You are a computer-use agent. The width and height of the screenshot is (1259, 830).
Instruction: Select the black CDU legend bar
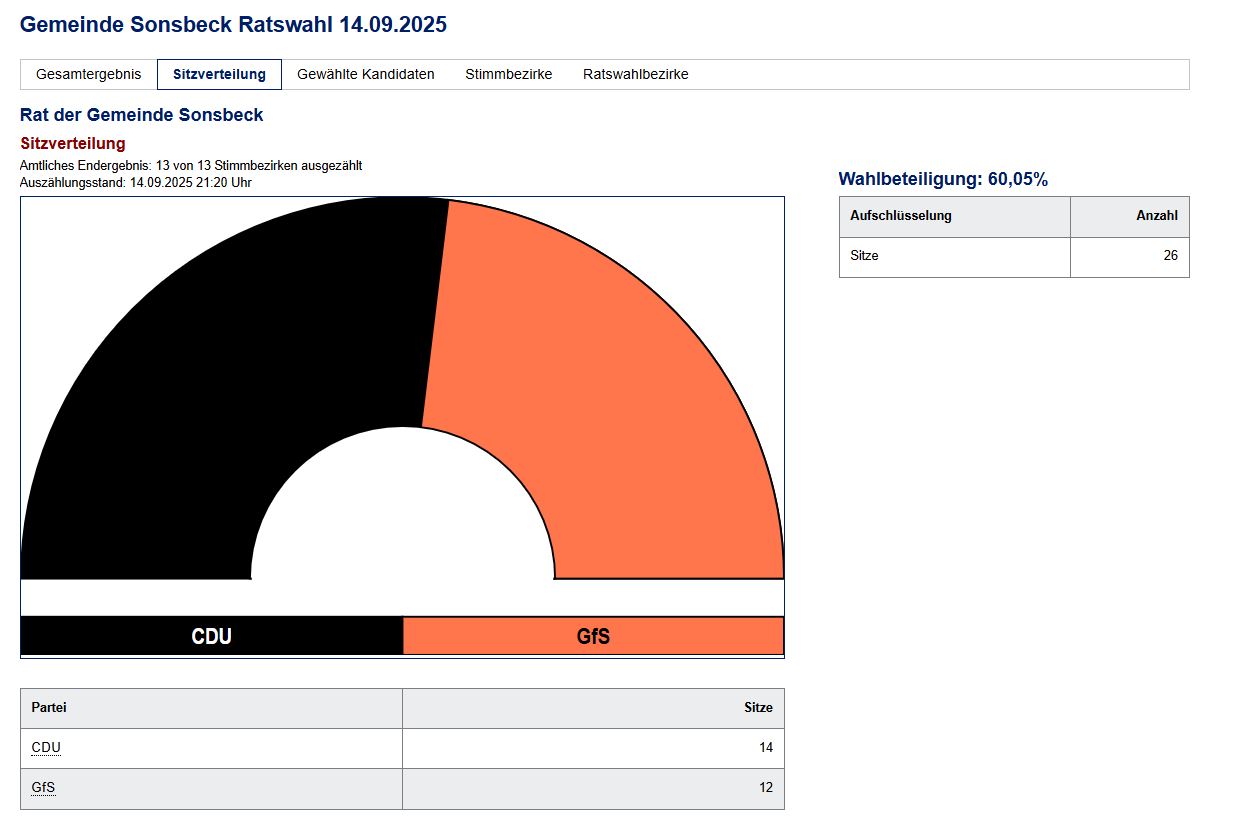tap(211, 636)
